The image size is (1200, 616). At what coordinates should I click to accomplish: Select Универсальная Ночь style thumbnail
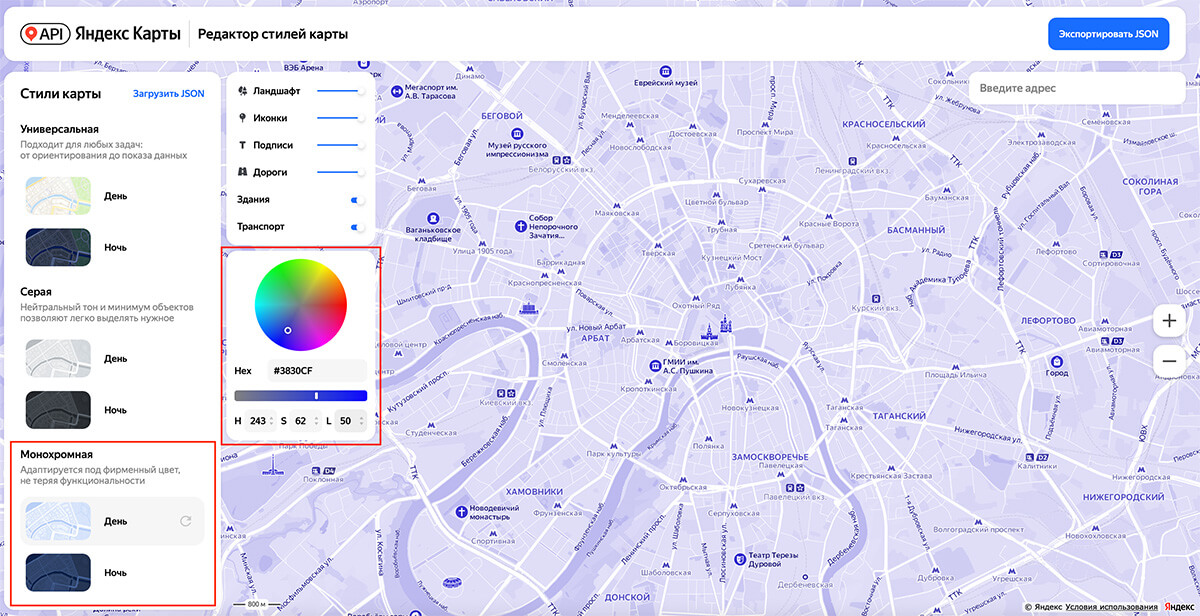pyautogui.click(x=58, y=247)
